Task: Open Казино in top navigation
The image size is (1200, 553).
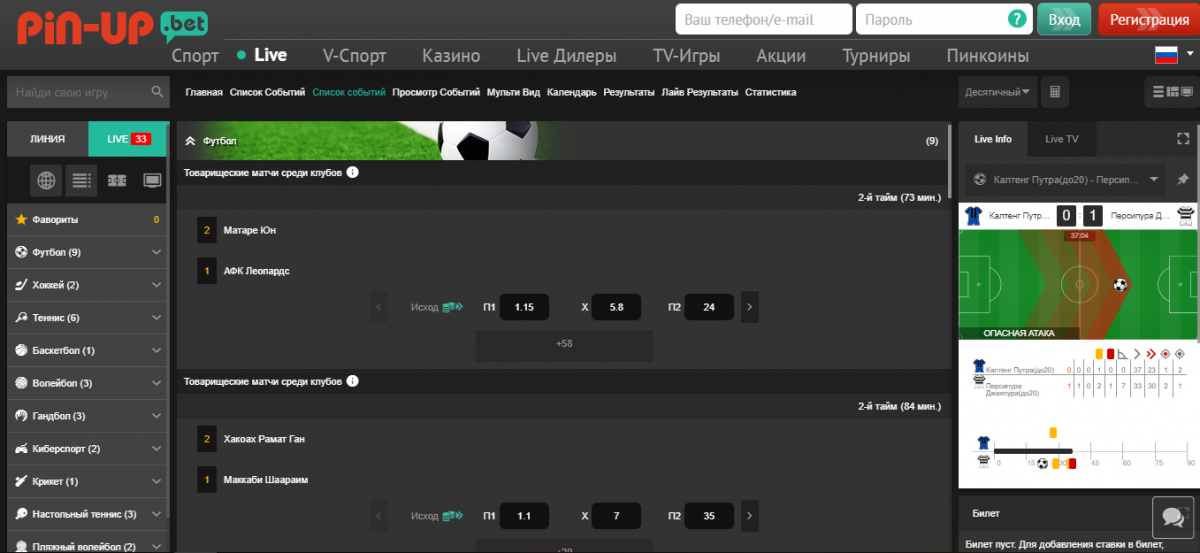Action: 451,56
